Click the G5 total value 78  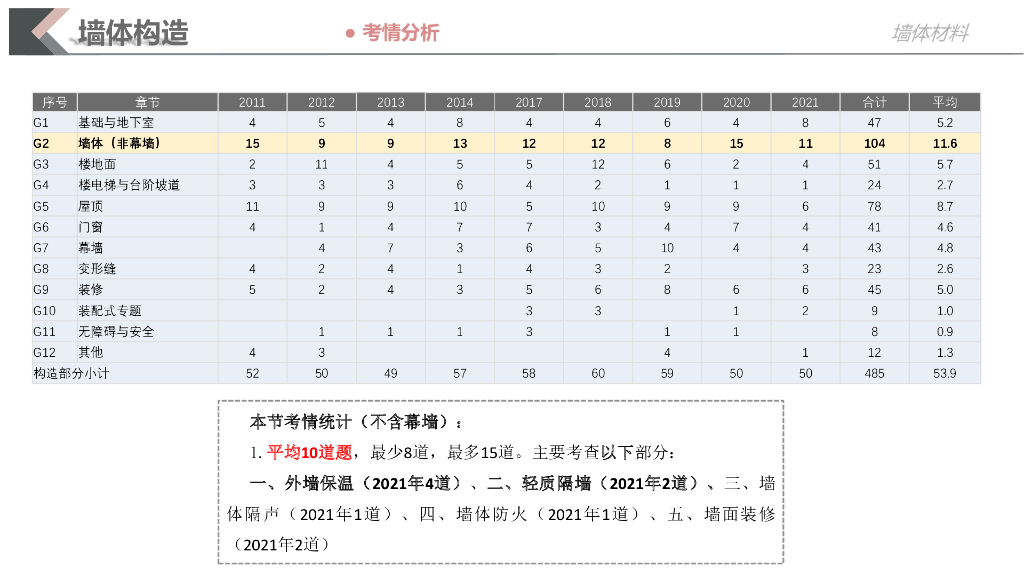[874, 206]
